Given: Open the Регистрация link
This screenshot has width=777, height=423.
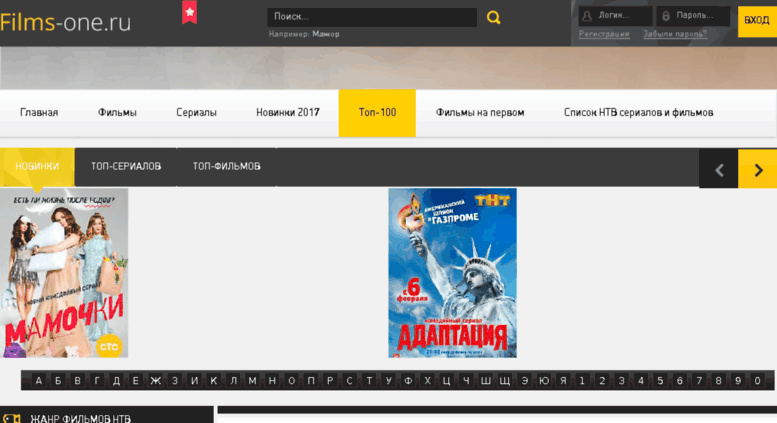Looking at the screenshot, I should coord(604,34).
